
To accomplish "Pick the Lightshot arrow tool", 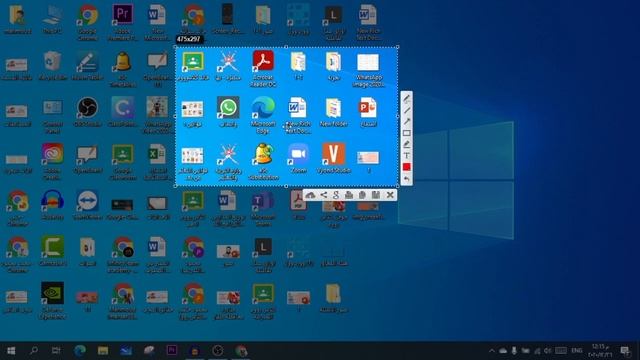I will [407, 121].
